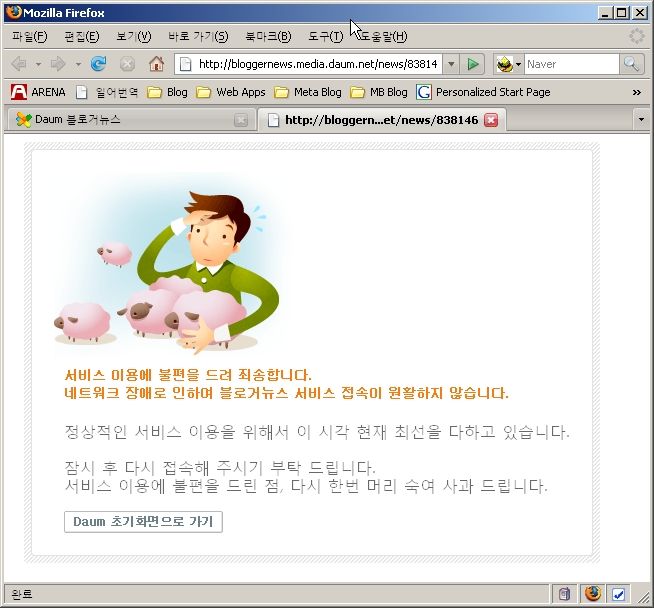Viewport: 654px width, 608px height.
Task: Open the 보기(V) menu
Action: coord(133,37)
